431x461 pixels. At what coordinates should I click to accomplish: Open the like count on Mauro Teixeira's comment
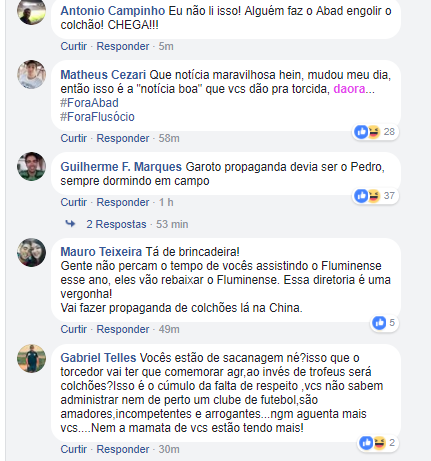pyautogui.click(x=384, y=323)
